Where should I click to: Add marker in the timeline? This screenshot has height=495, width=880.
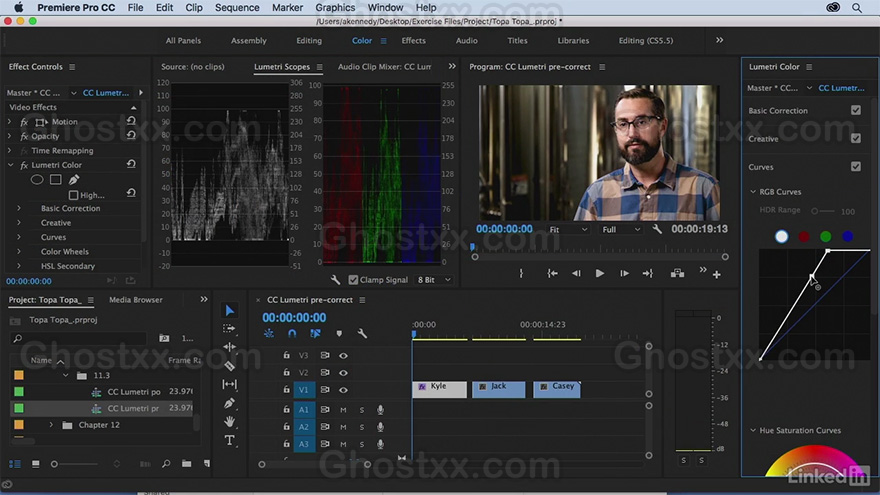point(339,333)
